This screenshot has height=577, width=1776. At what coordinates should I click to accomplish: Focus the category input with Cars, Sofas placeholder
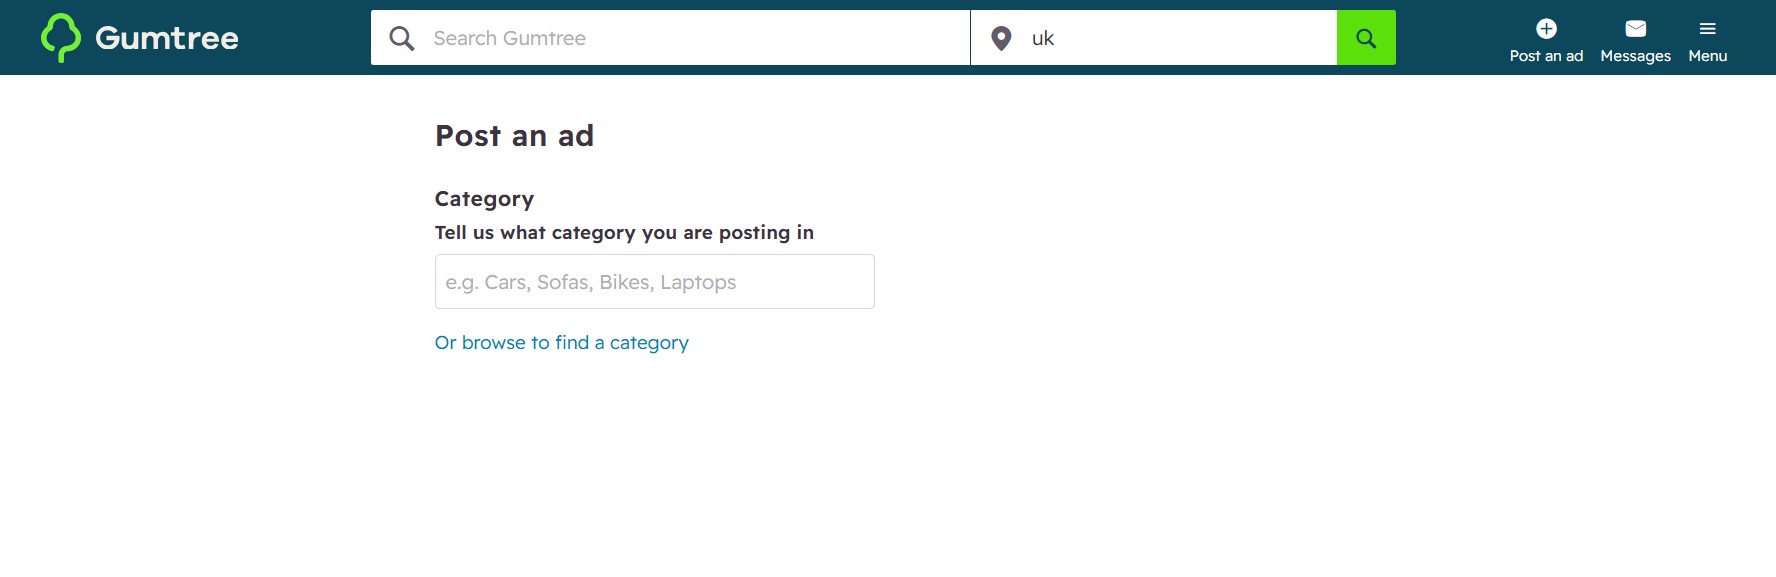point(655,282)
